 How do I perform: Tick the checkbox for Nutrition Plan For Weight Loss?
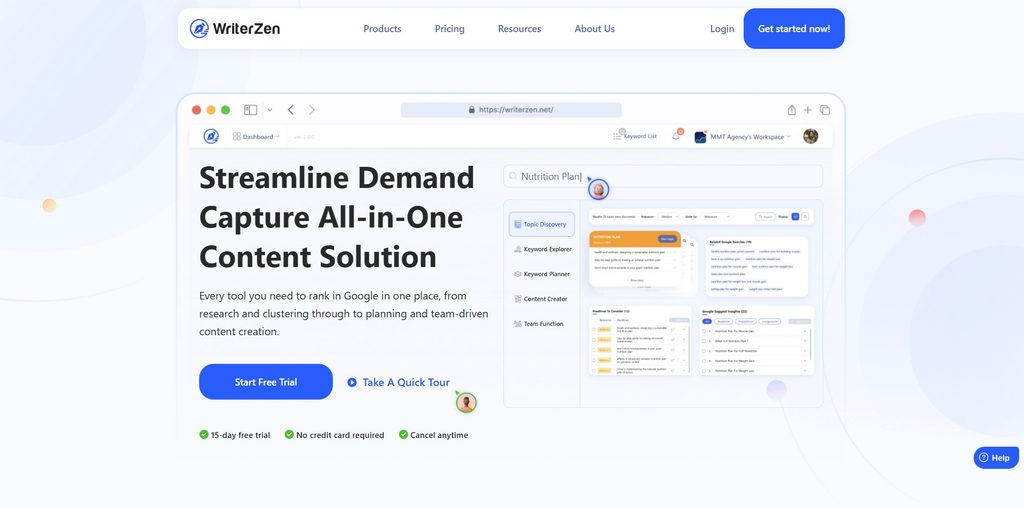(x=704, y=371)
